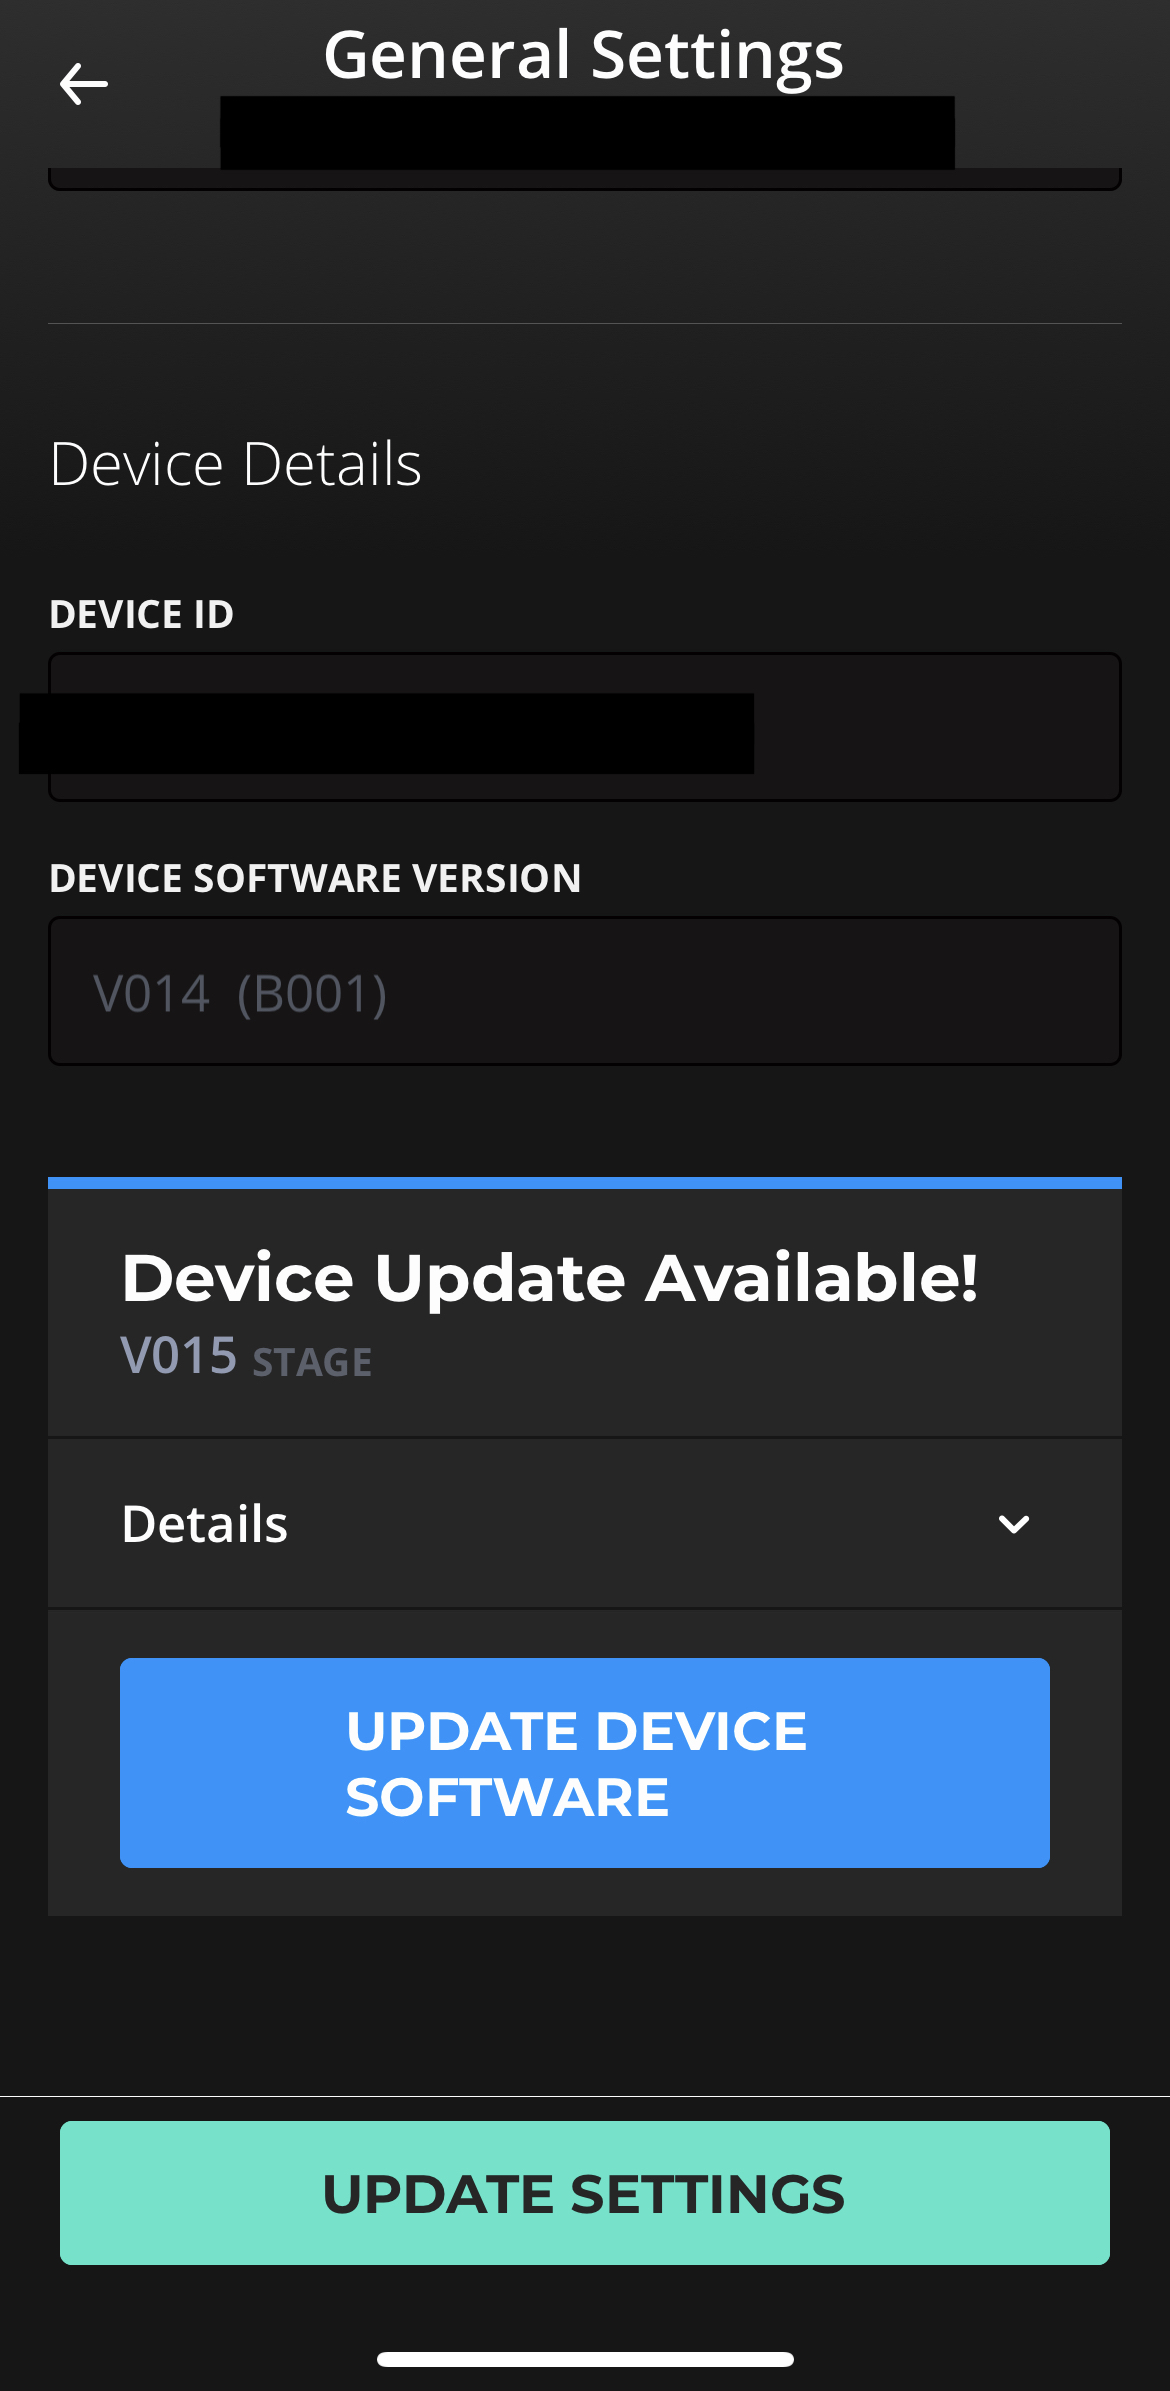Image resolution: width=1170 pixels, height=2391 pixels.
Task: Tap the home indicator bar
Action: (585, 2359)
